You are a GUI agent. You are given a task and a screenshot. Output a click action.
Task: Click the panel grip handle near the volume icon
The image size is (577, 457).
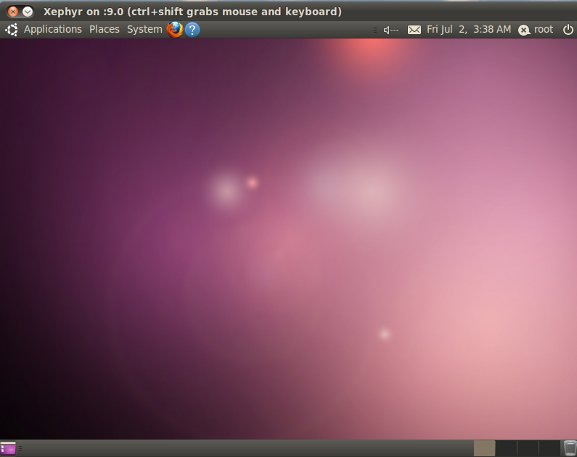tap(375, 30)
